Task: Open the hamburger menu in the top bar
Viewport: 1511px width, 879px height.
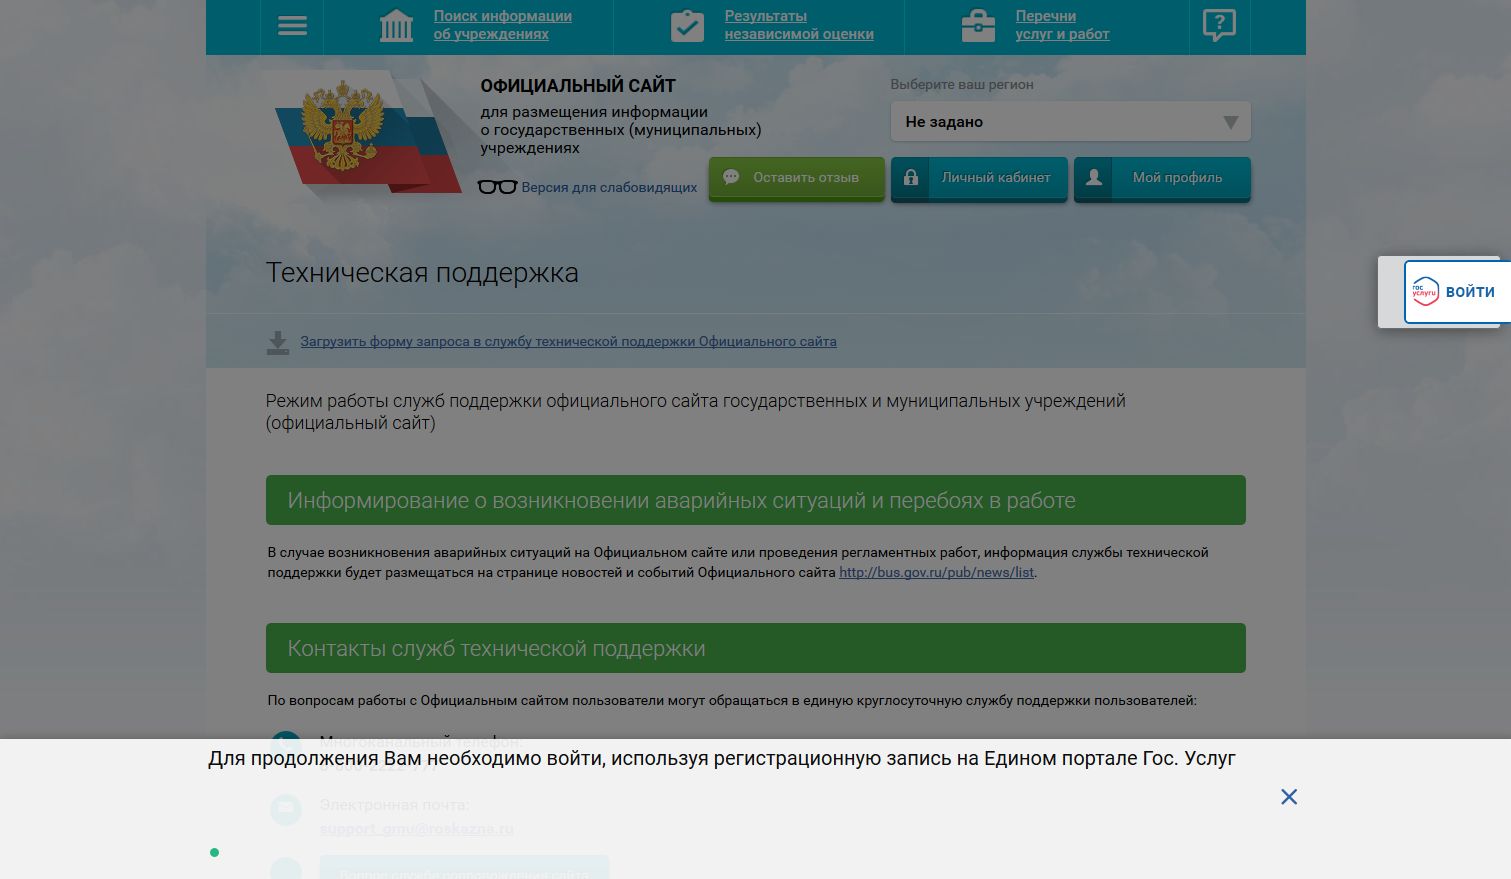Action: [292, 26]
